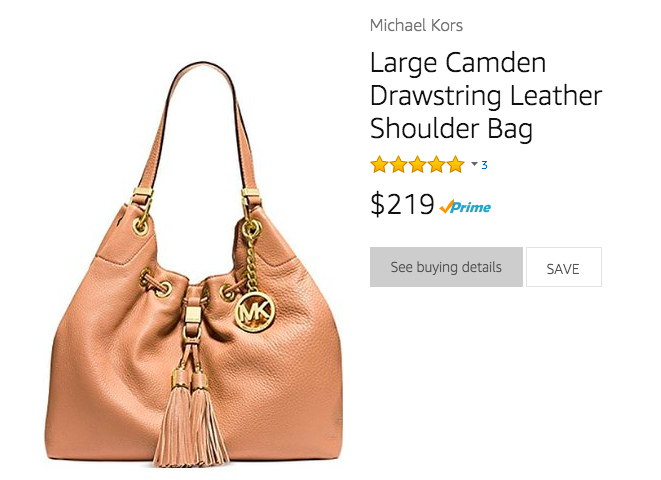The width and height of the screenshot is (661, 480).
Task: Click the $219 price
Action: point(402,204)
